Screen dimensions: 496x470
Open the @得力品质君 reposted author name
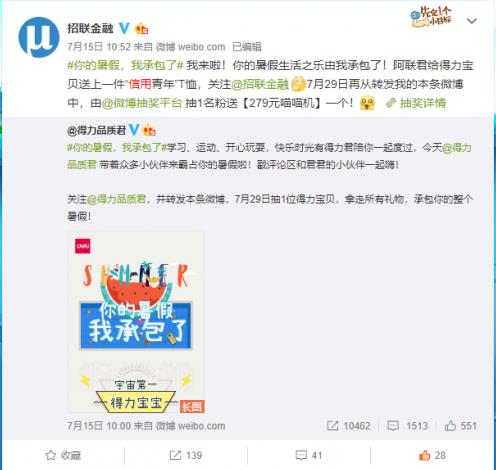(x=96, y=130)
